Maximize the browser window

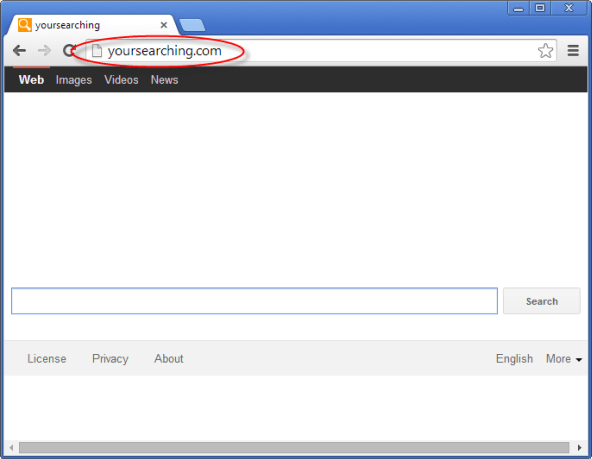[540, 8]
